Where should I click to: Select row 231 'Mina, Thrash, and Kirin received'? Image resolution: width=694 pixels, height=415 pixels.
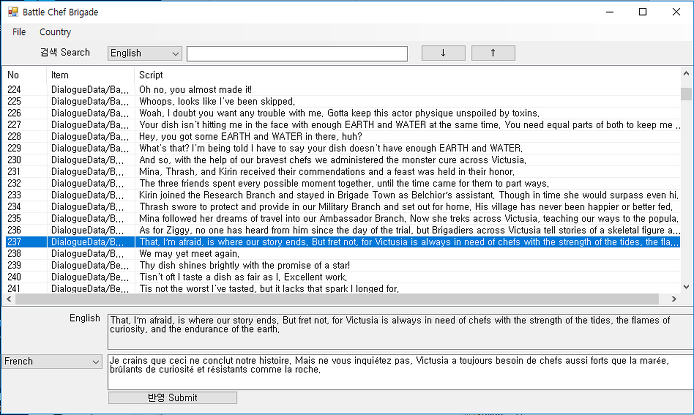[x=342, y=172]
